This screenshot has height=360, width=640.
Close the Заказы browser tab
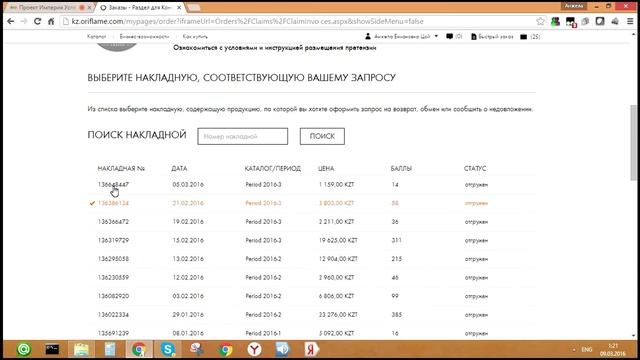(x=179, y=7)
